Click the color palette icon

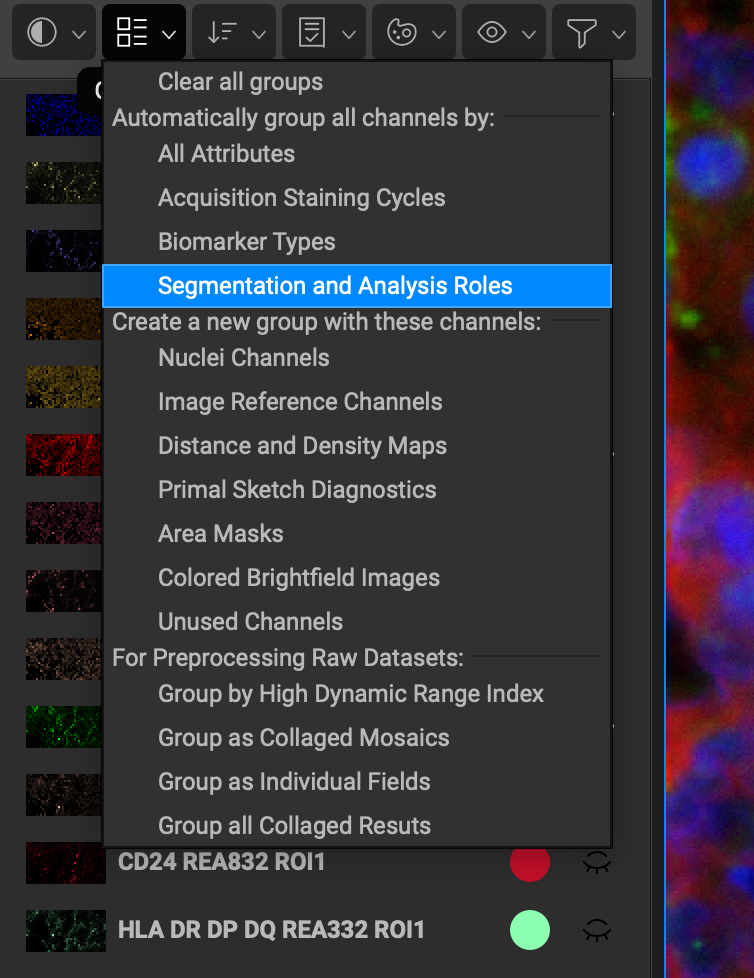[402, 32]
